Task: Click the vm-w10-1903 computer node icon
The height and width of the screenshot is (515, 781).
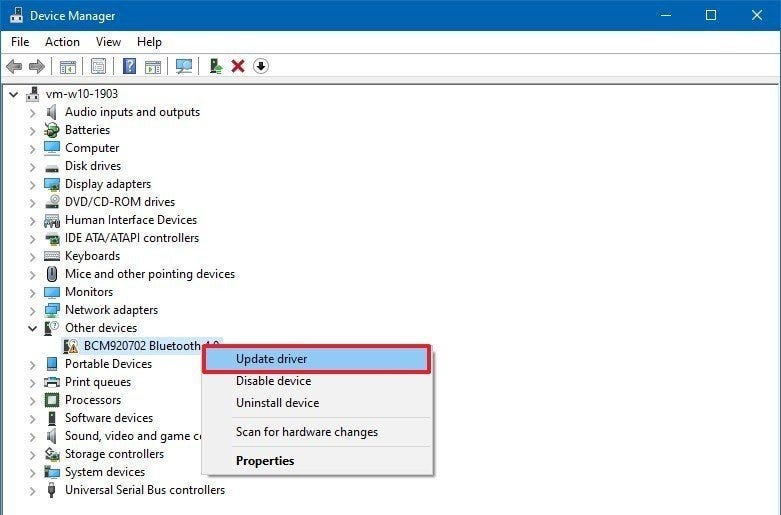Action: (x=33, y=94)
